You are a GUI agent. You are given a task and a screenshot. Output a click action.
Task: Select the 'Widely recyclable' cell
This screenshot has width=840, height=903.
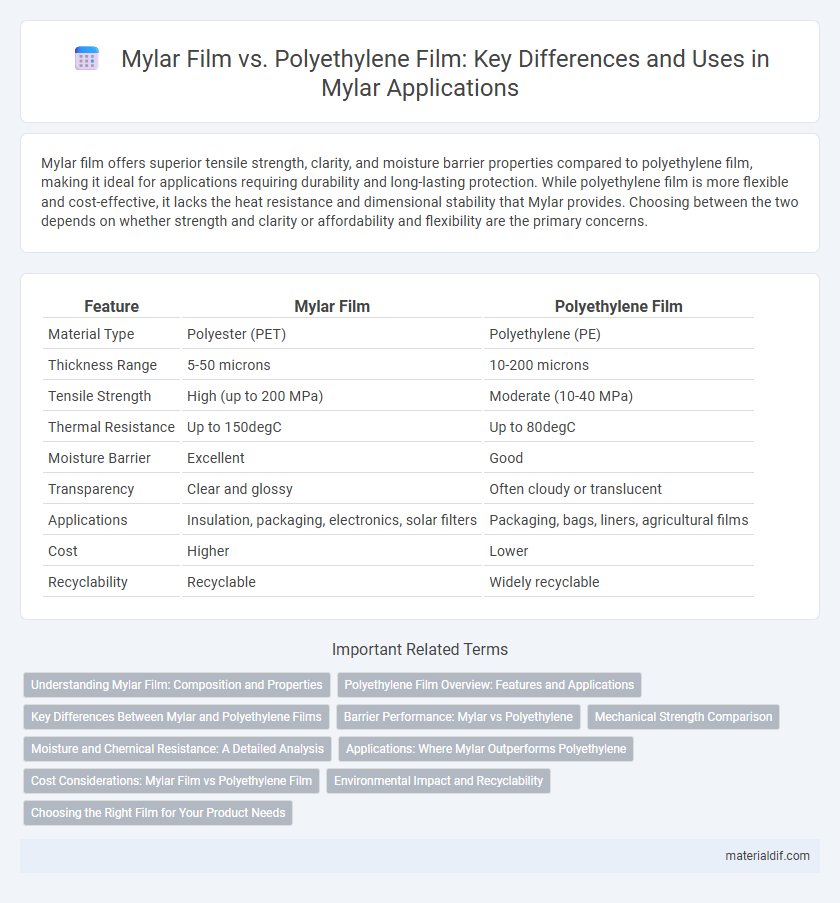[x=544, y=582]
